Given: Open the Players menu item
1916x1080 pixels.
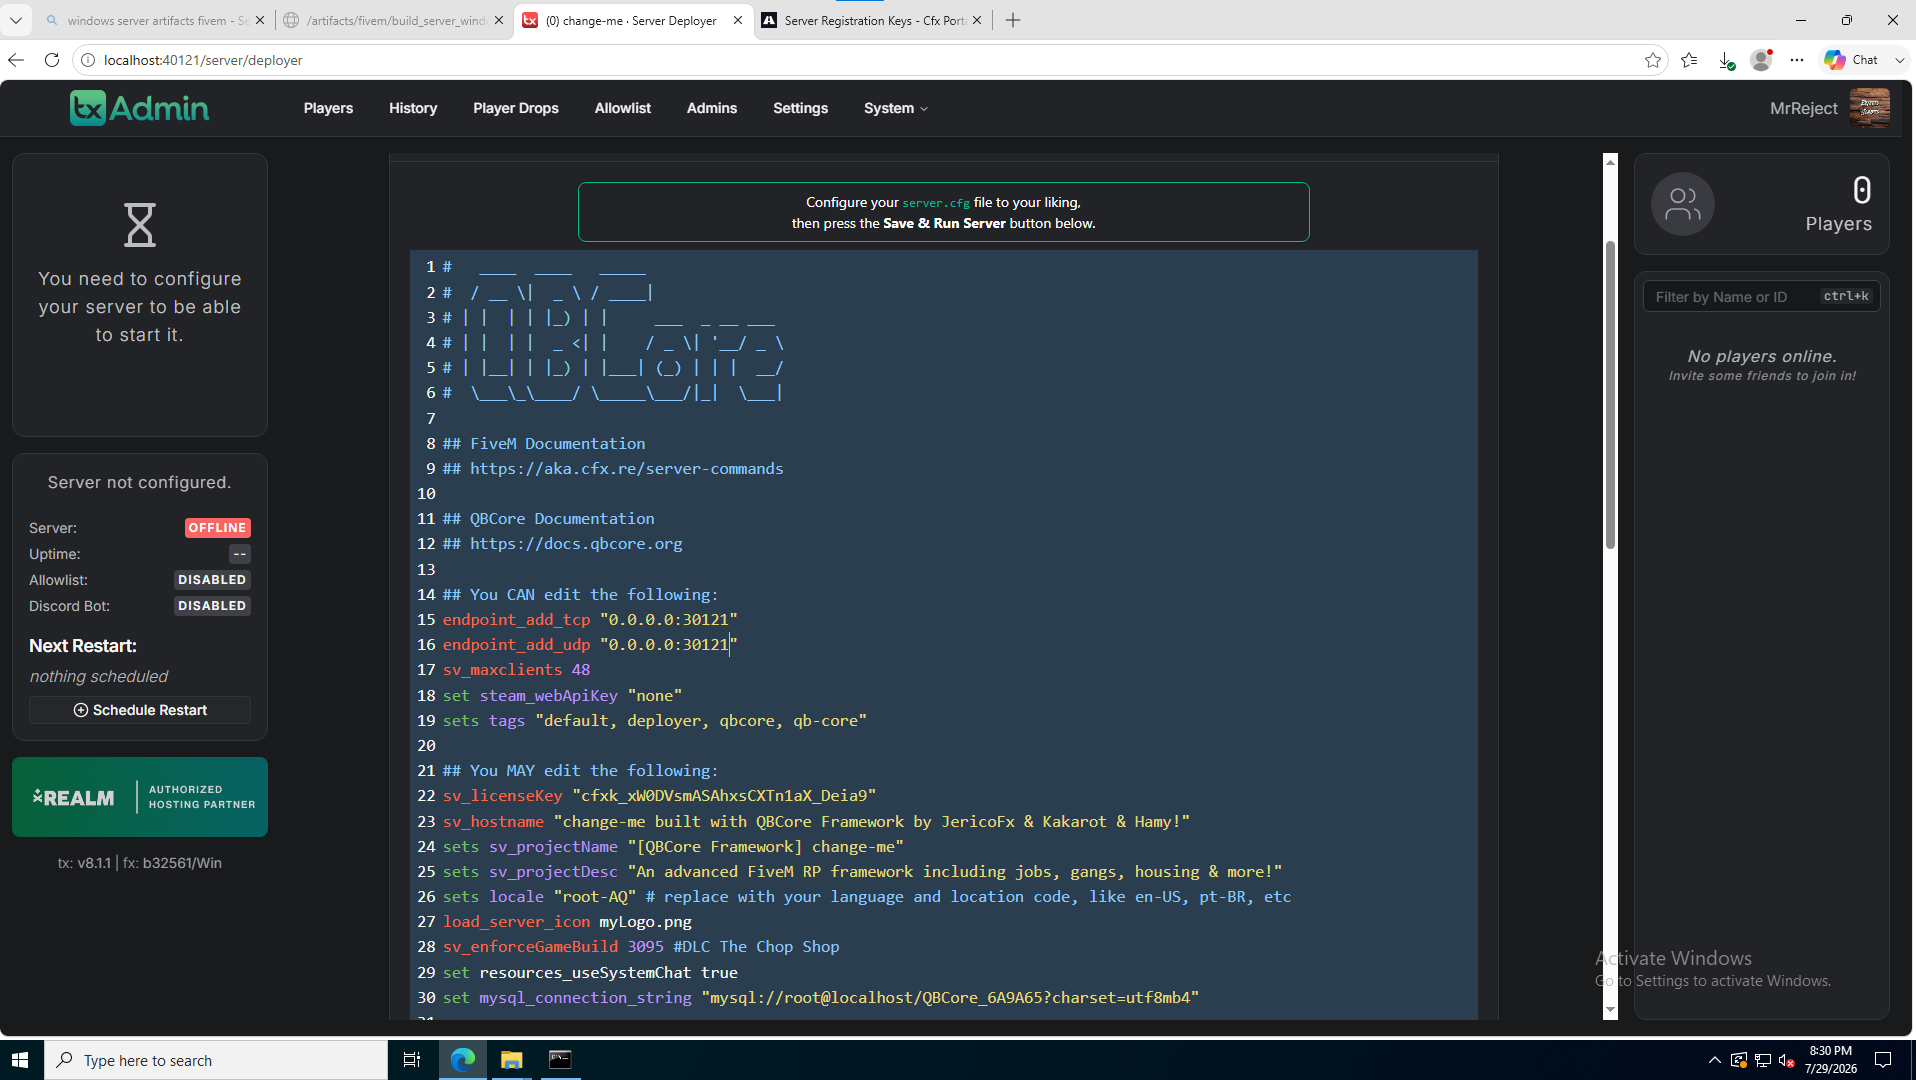Looking at the screenshot, I should [328, 108].
